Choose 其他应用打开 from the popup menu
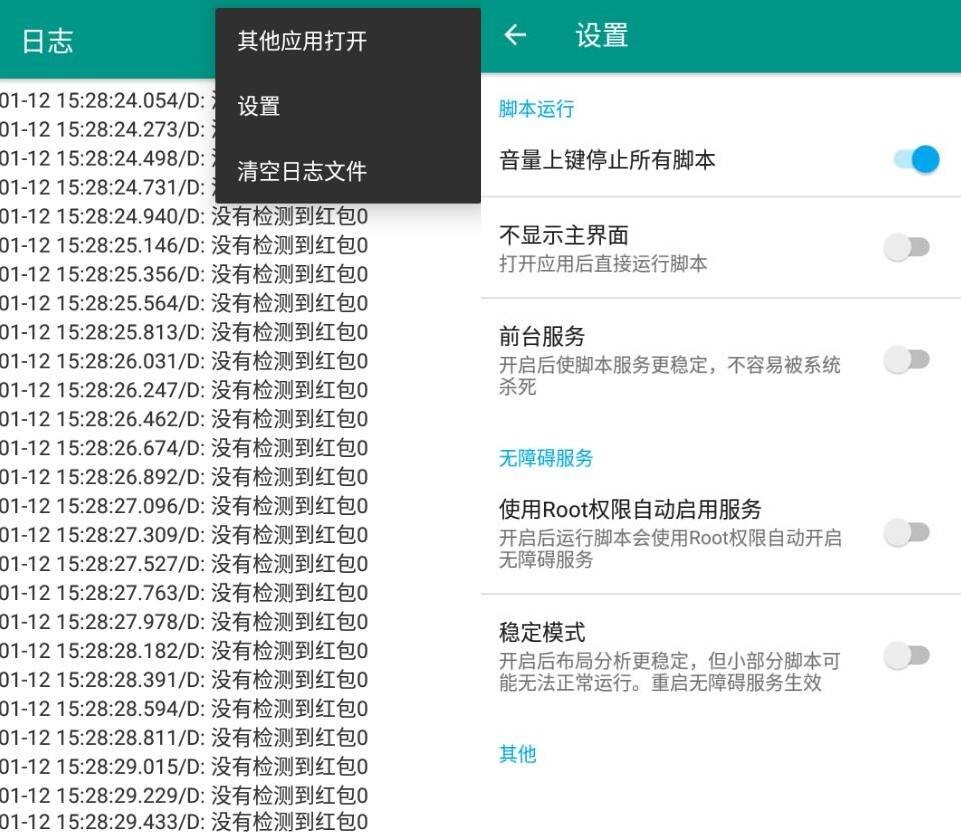Screen dimensions: 961x834 pos(302,41)
